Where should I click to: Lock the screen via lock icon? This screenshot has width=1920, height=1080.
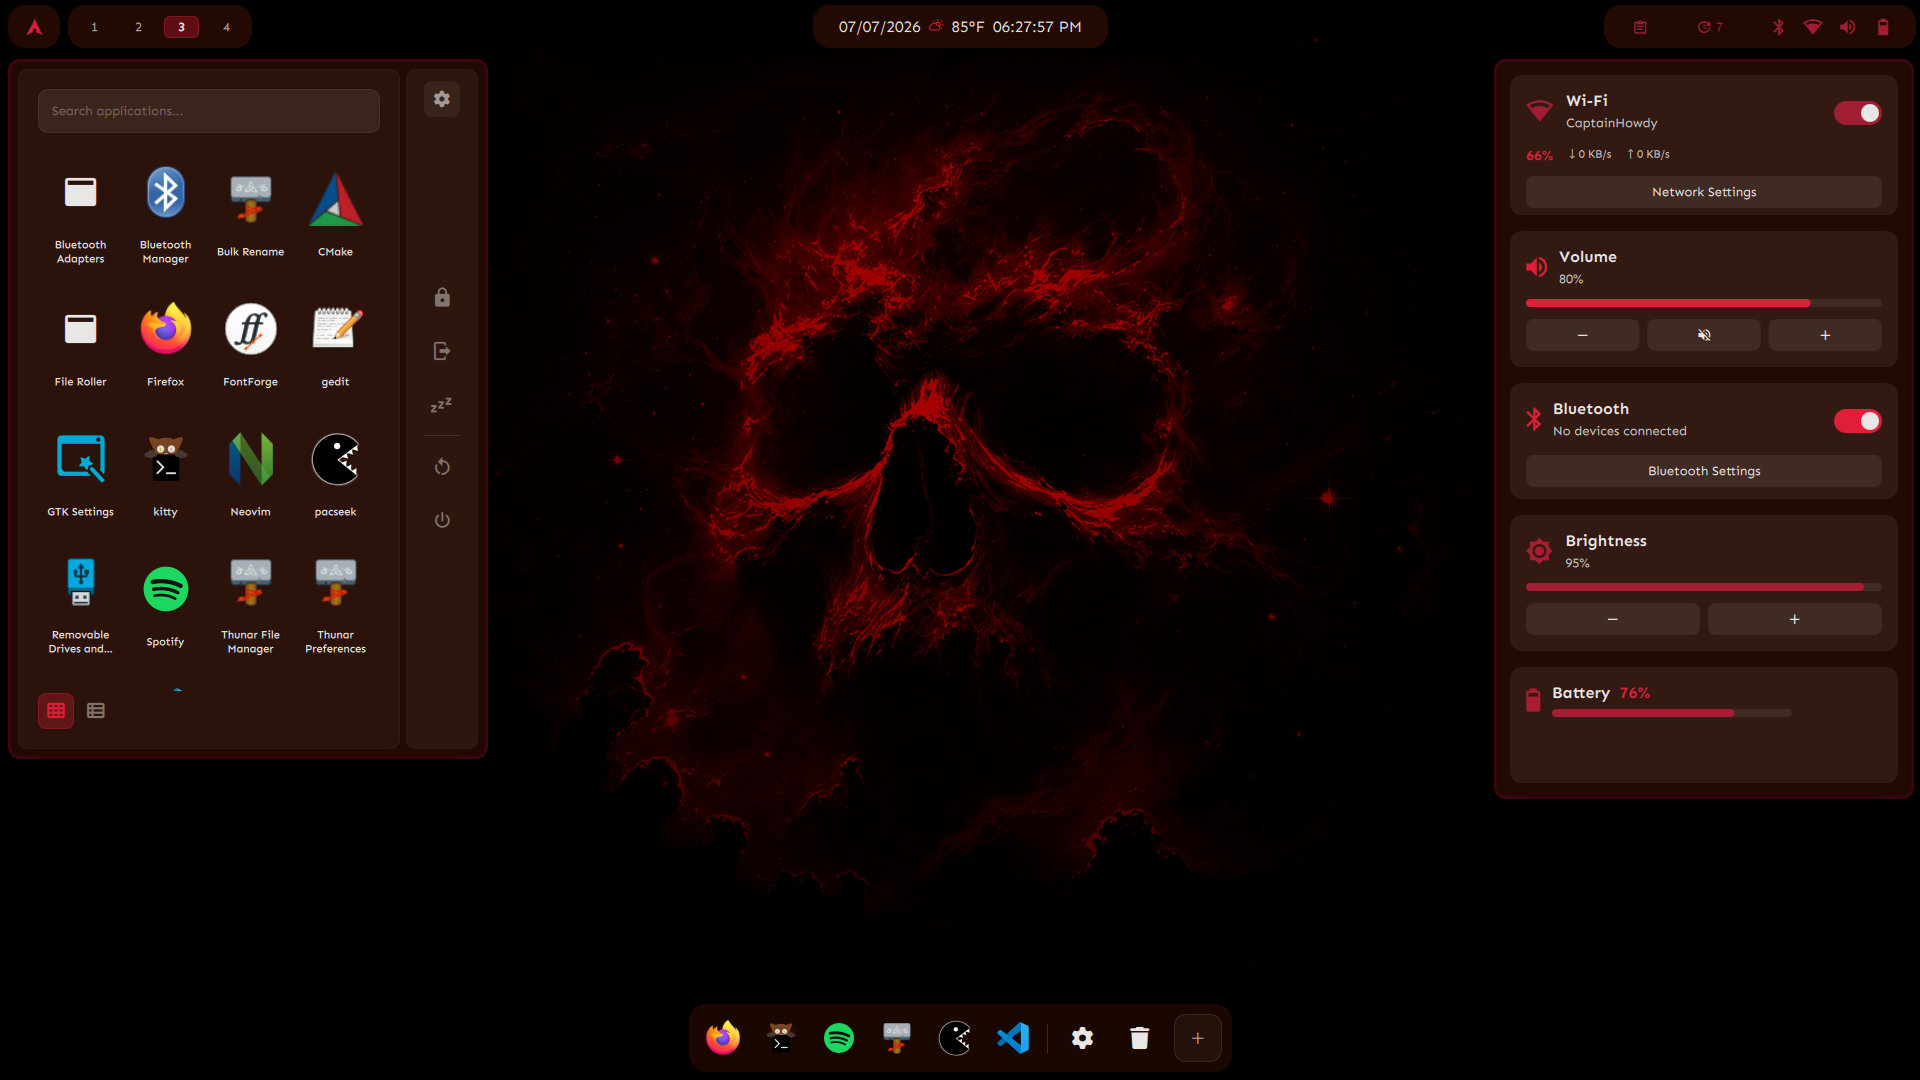point(442,297)
